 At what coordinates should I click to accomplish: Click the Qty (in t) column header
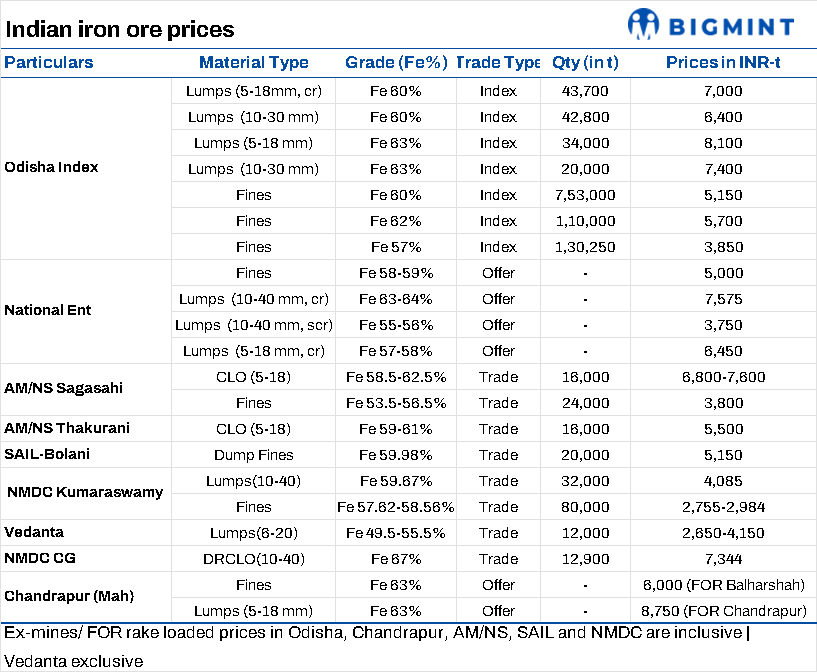(x=585, y=62)
